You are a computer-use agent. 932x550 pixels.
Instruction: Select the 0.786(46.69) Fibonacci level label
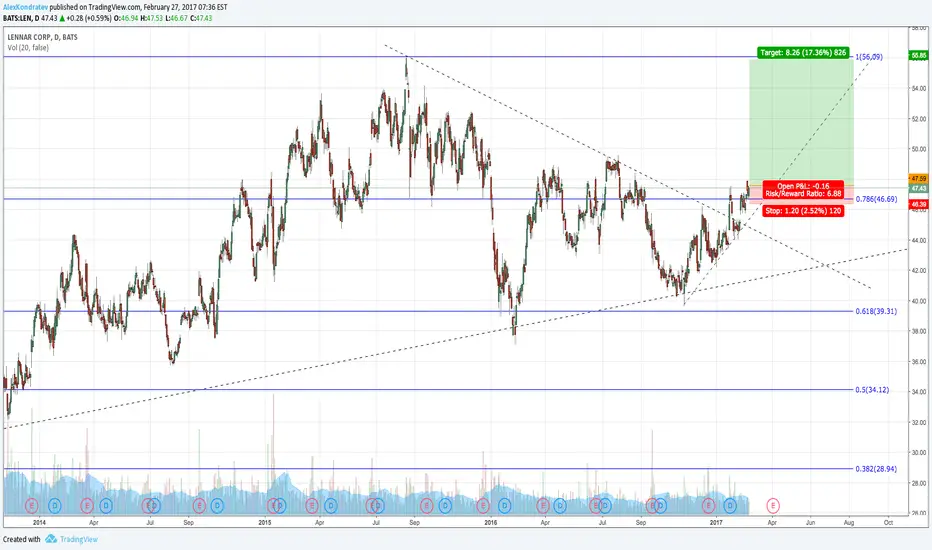(877, 199)
